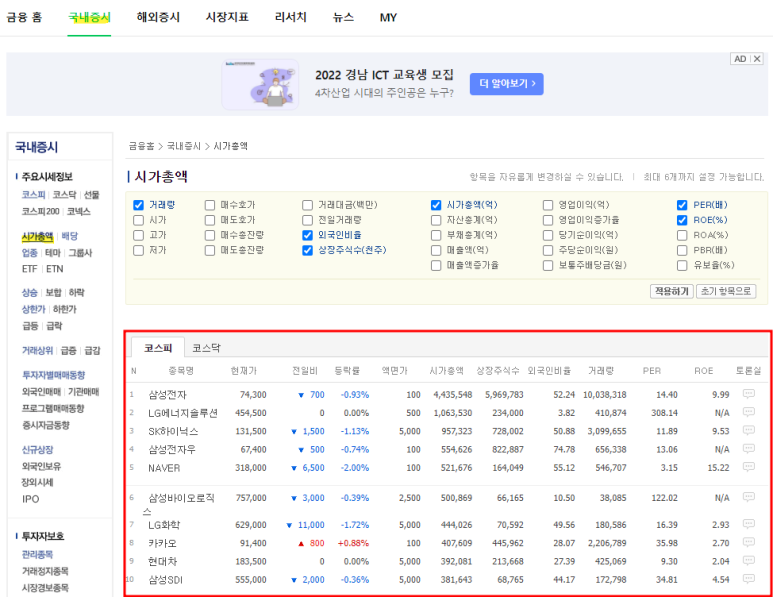Image resolution: width=773 pixels, height=597 pixels.
Task: Check the 매수호가 checkbox
Action: (x=210, y=205)
